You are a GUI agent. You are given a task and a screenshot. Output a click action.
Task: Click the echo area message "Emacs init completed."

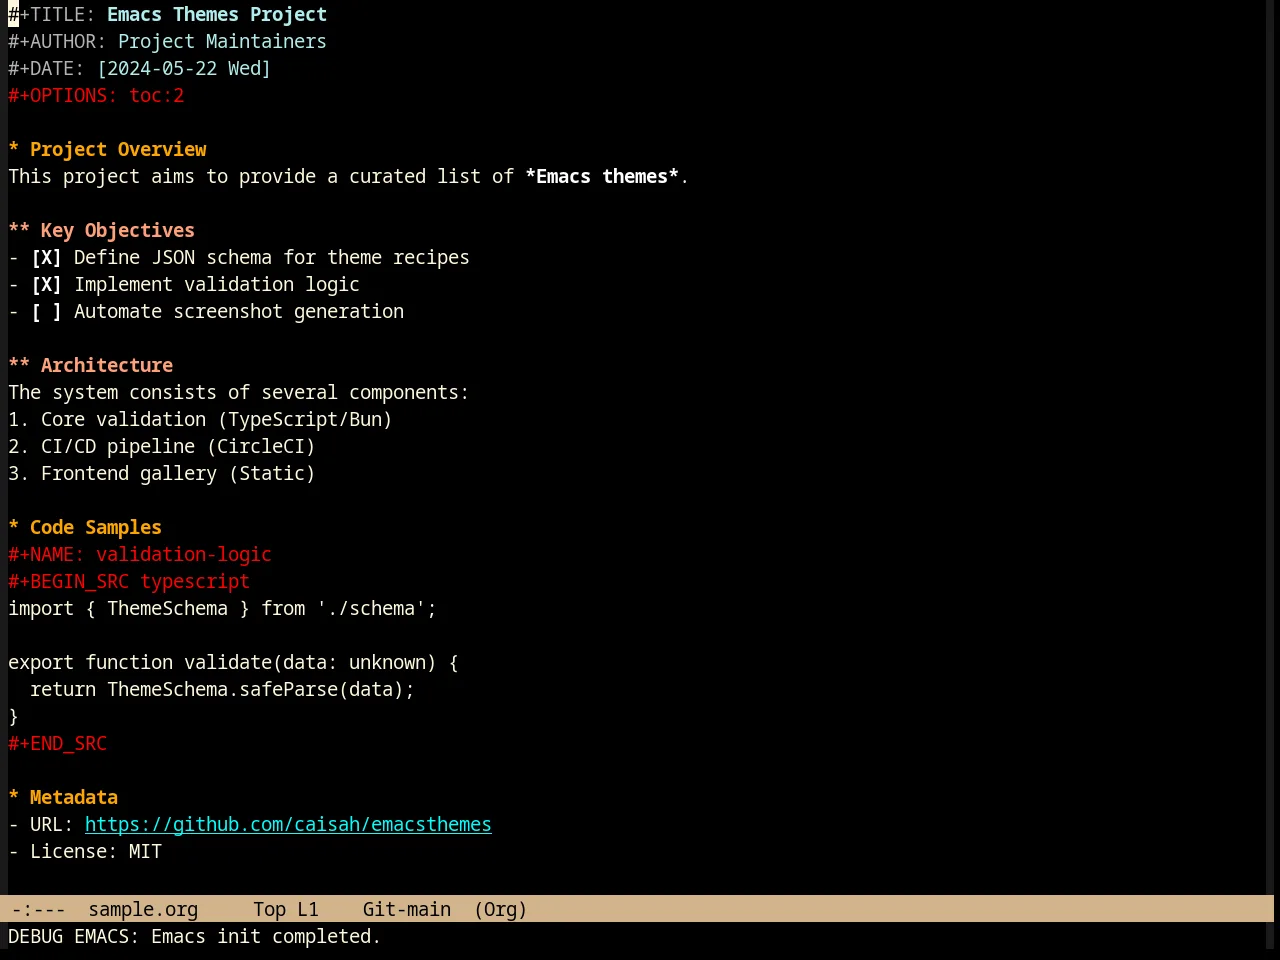[266, 936]
